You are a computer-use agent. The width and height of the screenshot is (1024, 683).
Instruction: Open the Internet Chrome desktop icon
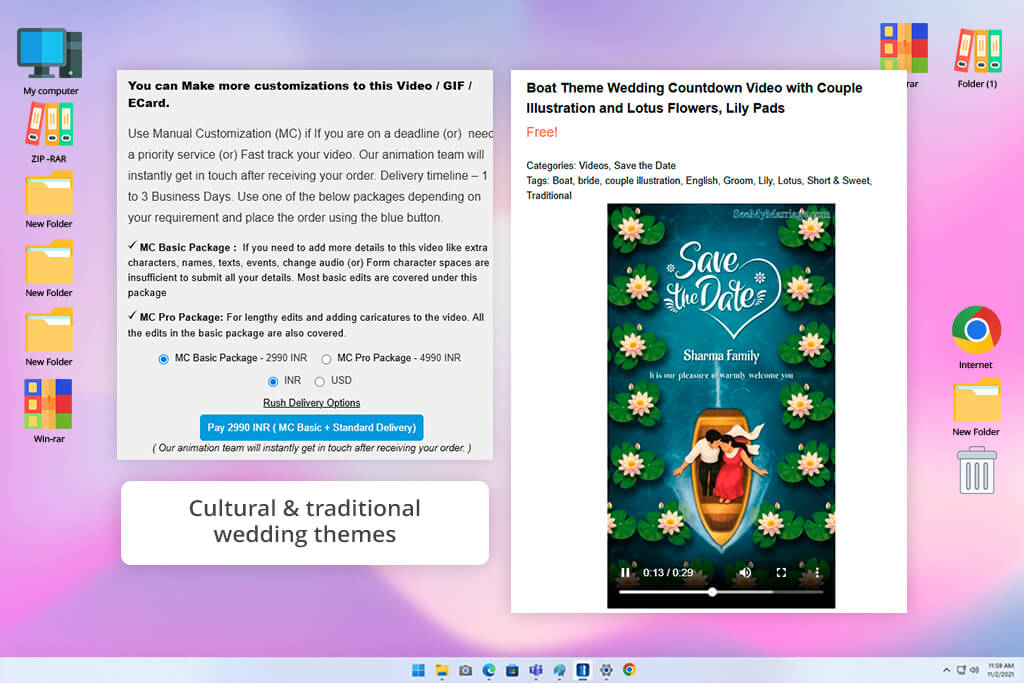[976, 338]
